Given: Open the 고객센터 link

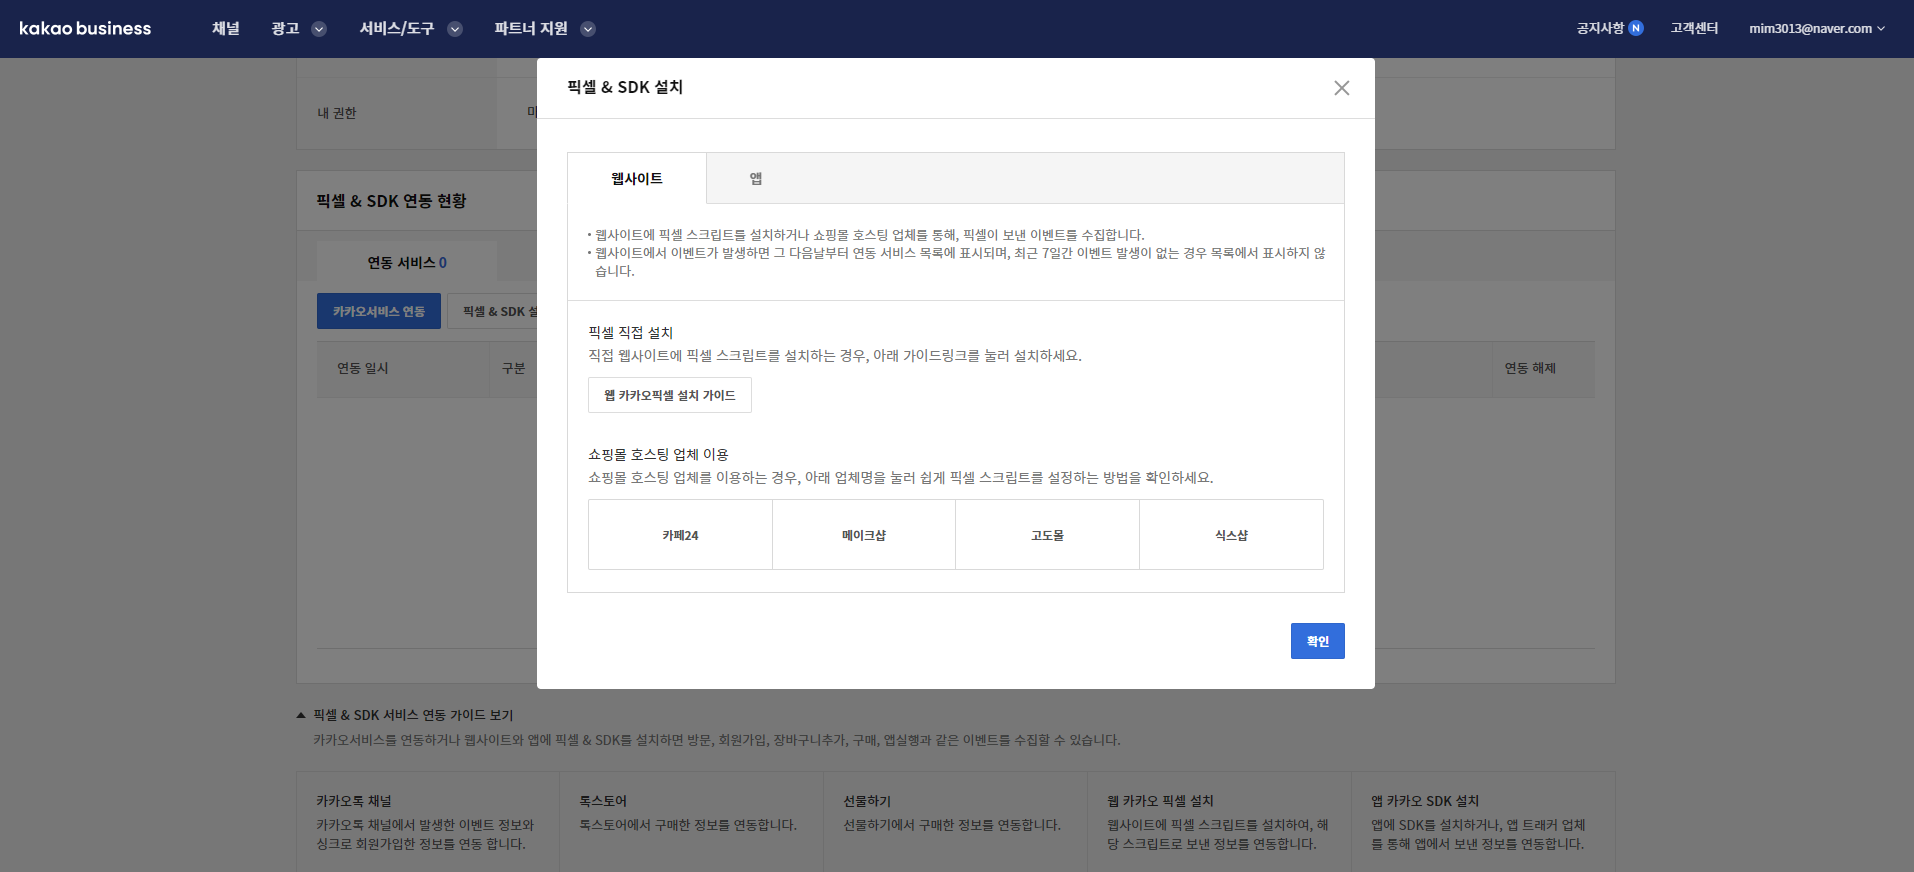Looking at the screenshot, I should pyautogui.click(x=1694, y=28).
